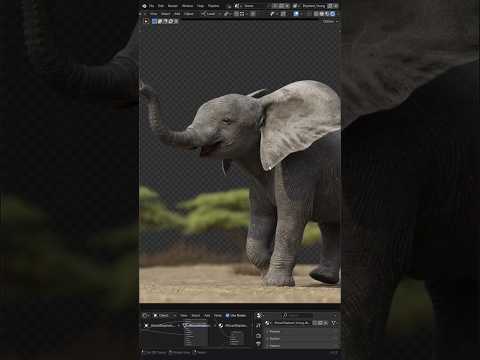The image size is (480, 360).
Task: Switch to rendered viewport shading
Action: coord(333,14)
